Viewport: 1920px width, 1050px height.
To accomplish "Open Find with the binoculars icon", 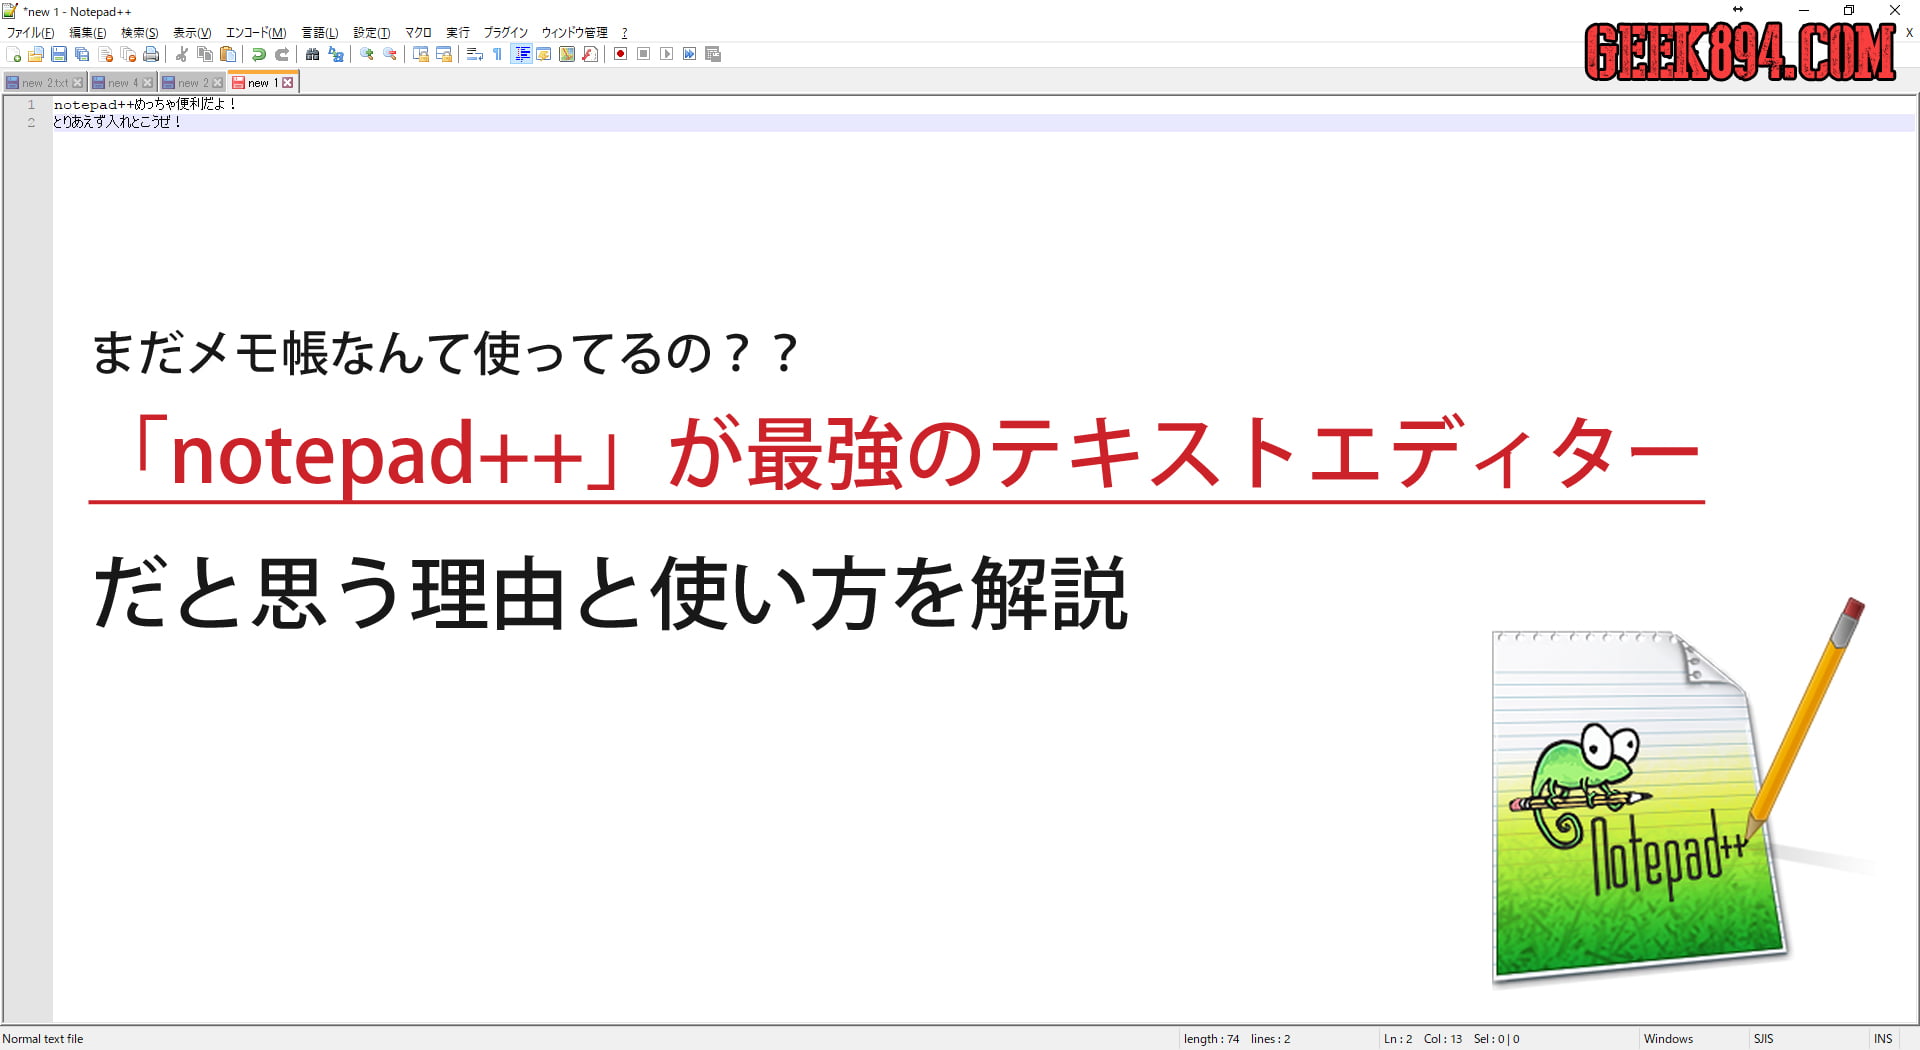I will 313,54.
